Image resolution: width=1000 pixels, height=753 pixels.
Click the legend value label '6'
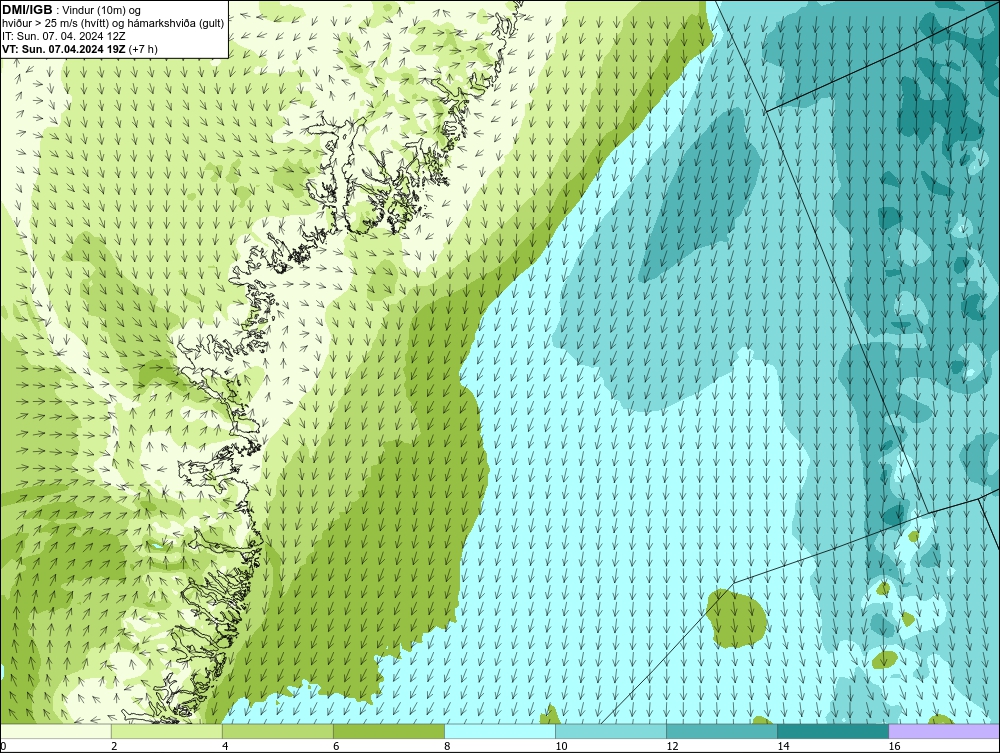(x=336, y=746)
